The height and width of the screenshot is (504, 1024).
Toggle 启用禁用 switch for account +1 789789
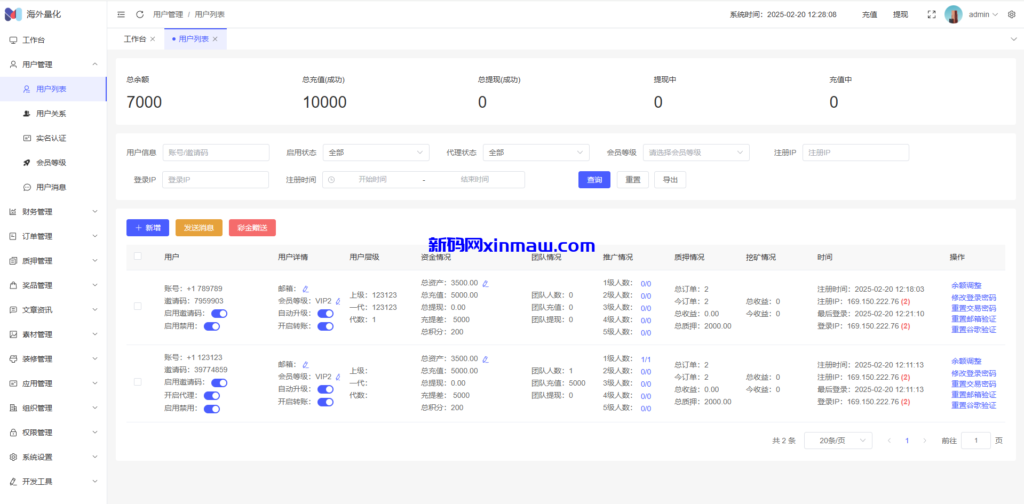coord(212,326)
